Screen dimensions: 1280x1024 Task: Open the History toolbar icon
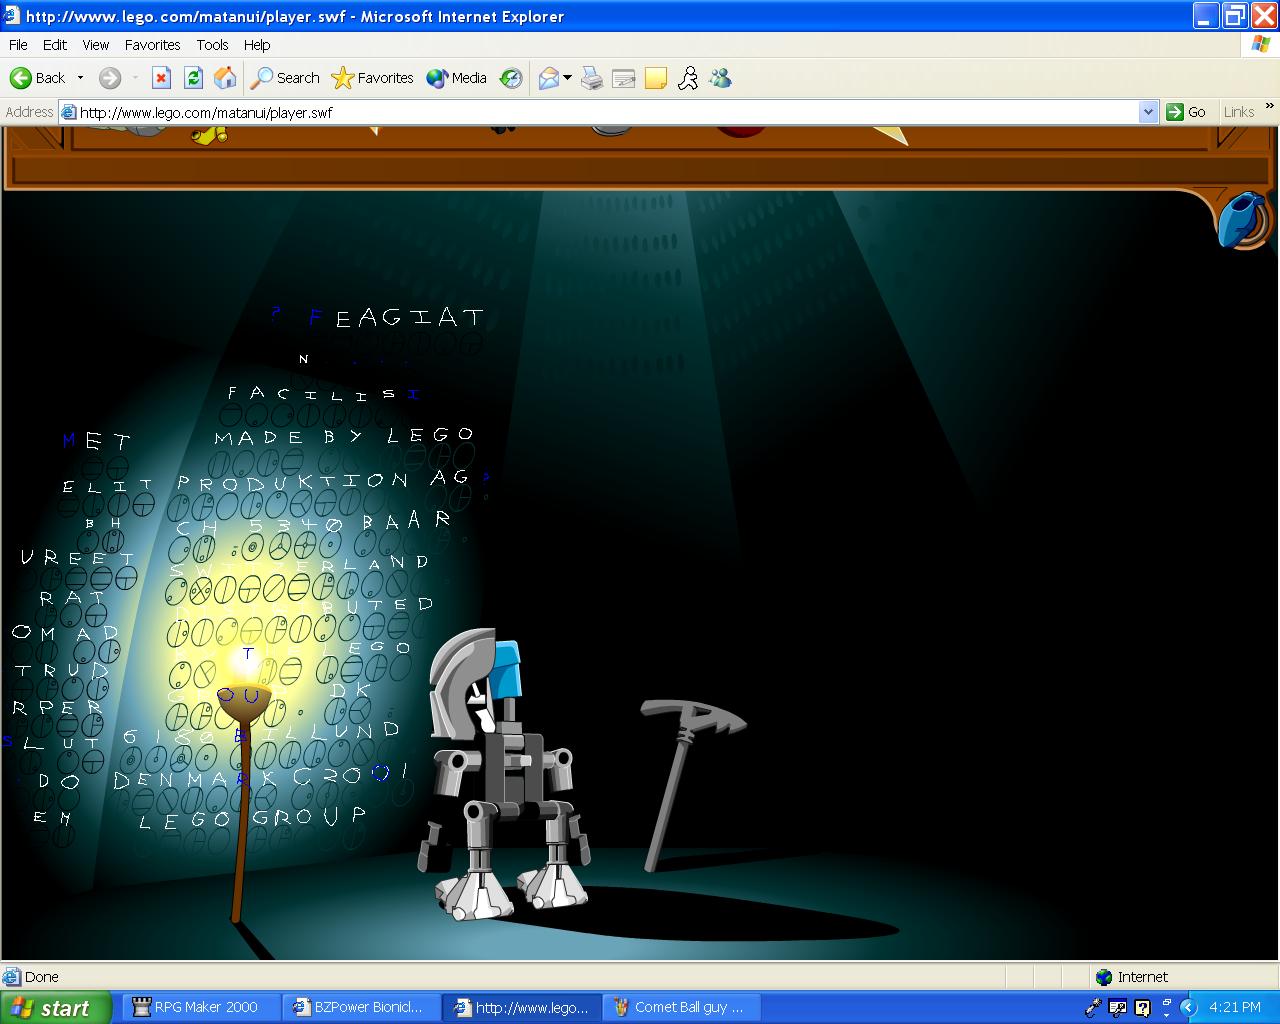point(511,78)
